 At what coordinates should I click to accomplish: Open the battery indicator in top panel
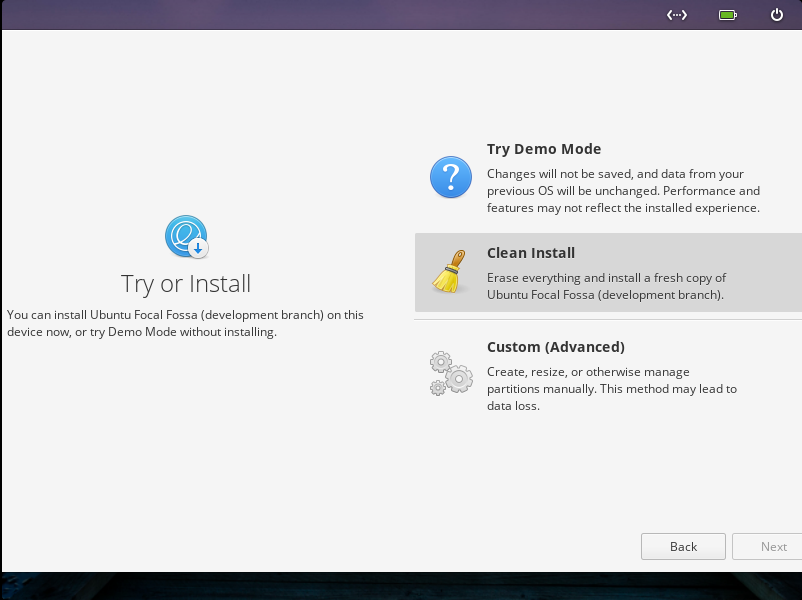[x=727, y=15]
